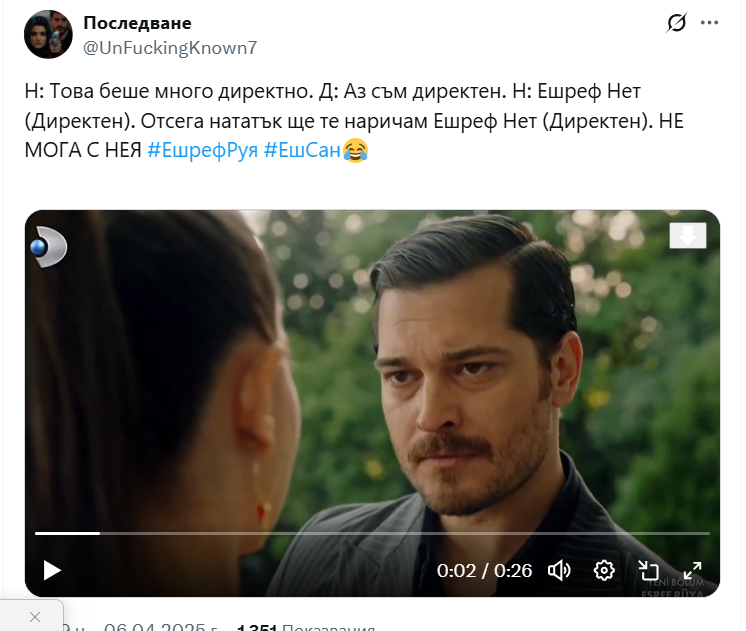Click the crossed-circle Grok icon
The height and width of the screenshot is (631, 746).
[676, 22]
